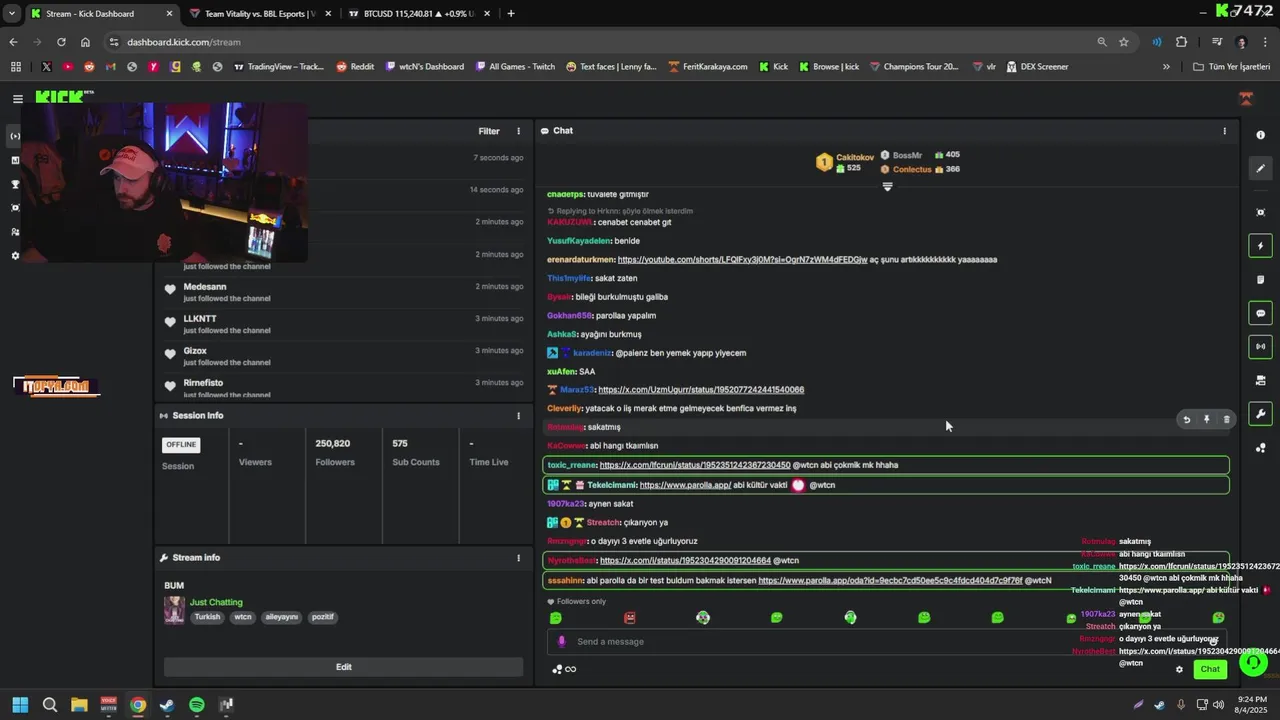Viewport: 1280px width, 720px height.
Task: Open the community people sidebar icon
Action: coord(15,232)
